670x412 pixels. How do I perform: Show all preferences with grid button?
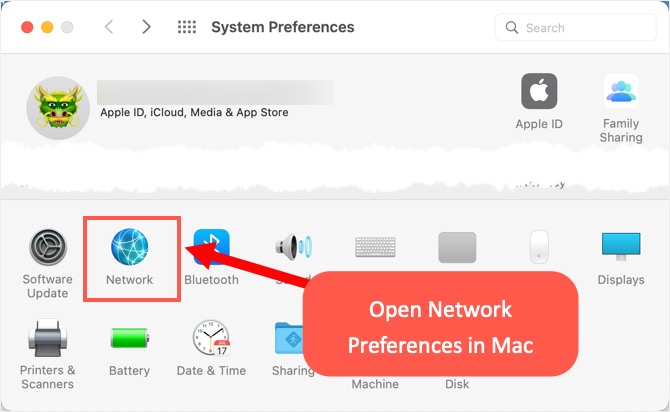click(187, 27)
